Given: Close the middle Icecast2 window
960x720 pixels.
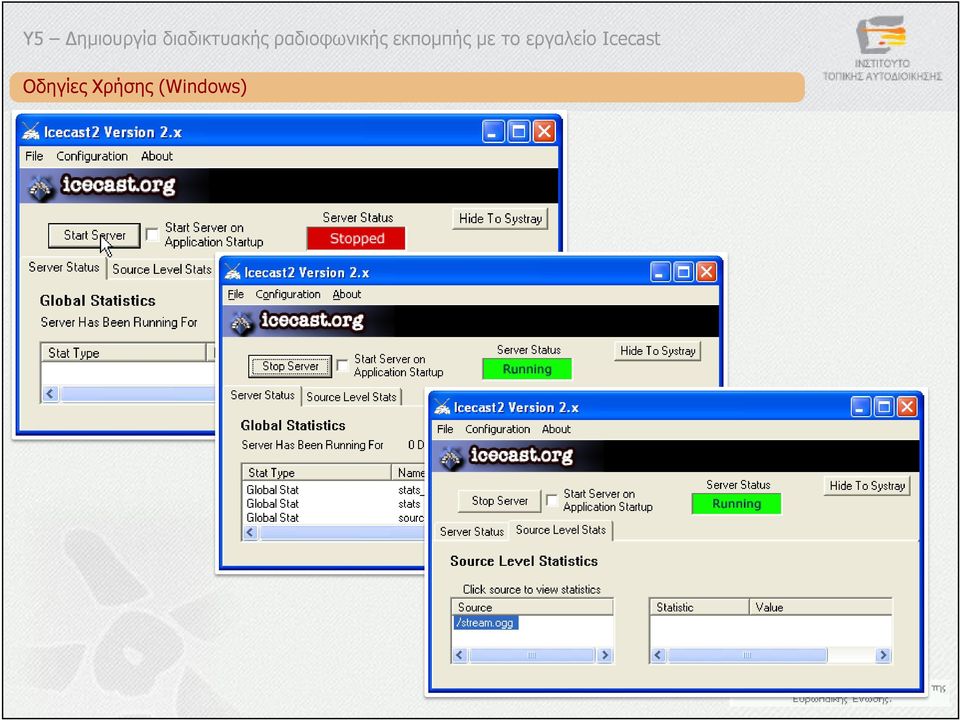Looking at the screenshot, I should (707, 272).
